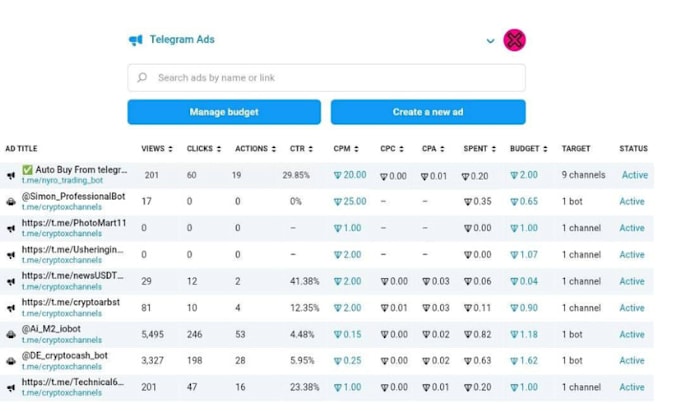680x411 pixels.
Task: Click the megaphone icon for Auto Buy ad
Action: pos(11,176)
